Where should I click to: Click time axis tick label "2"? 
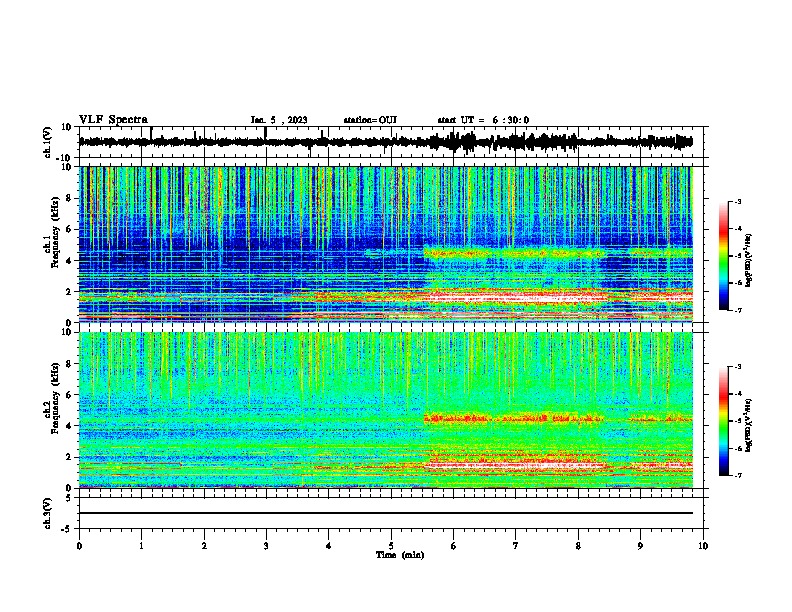[x=204, y=546]
